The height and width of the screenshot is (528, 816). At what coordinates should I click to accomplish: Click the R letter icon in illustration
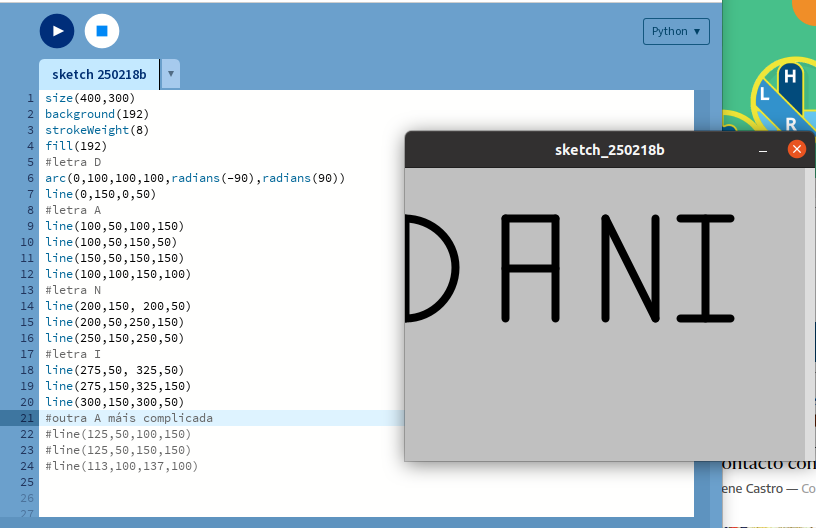click(790, 123)
